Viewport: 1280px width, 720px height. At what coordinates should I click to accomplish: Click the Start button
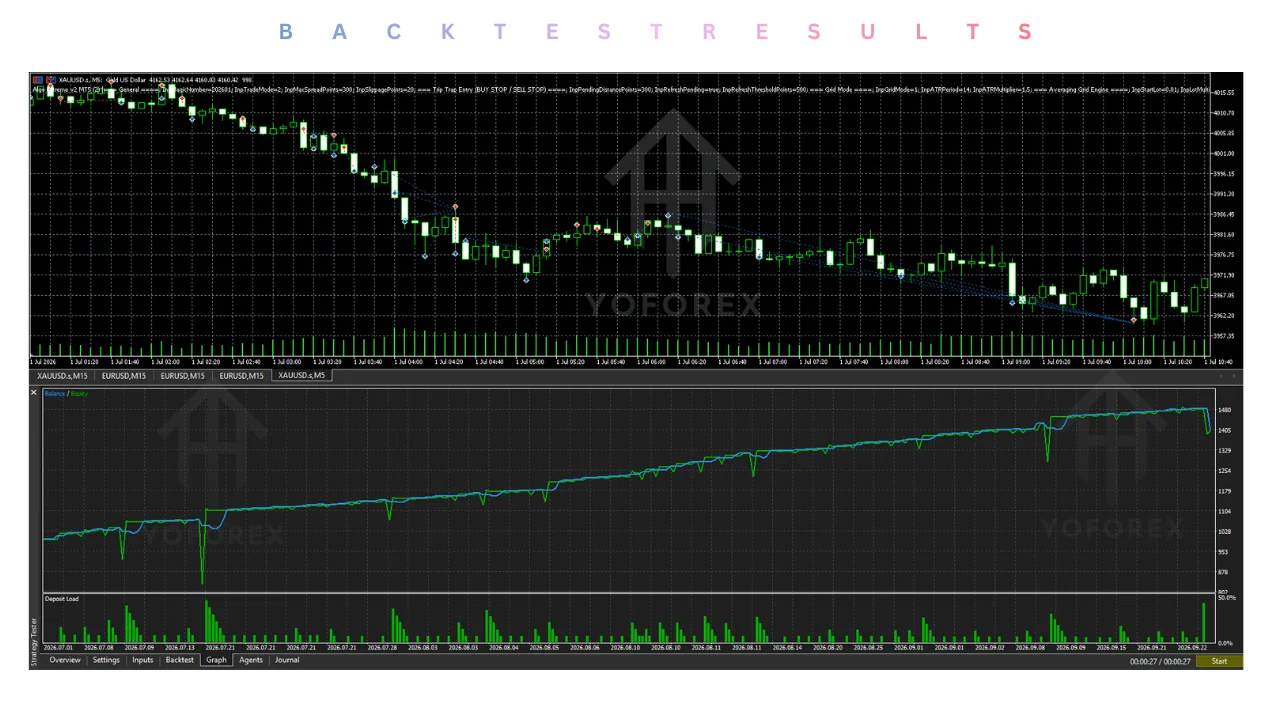(x=1219, y=661)
